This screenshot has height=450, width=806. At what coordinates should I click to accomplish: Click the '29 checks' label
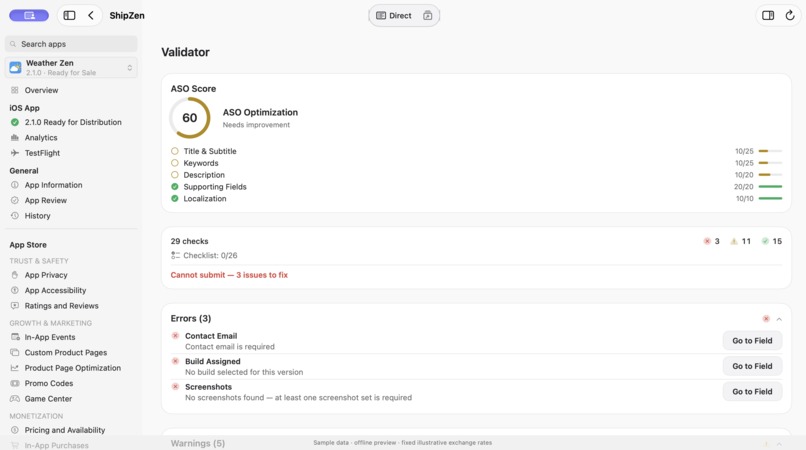pyautogui.click(x=189, y=241)
